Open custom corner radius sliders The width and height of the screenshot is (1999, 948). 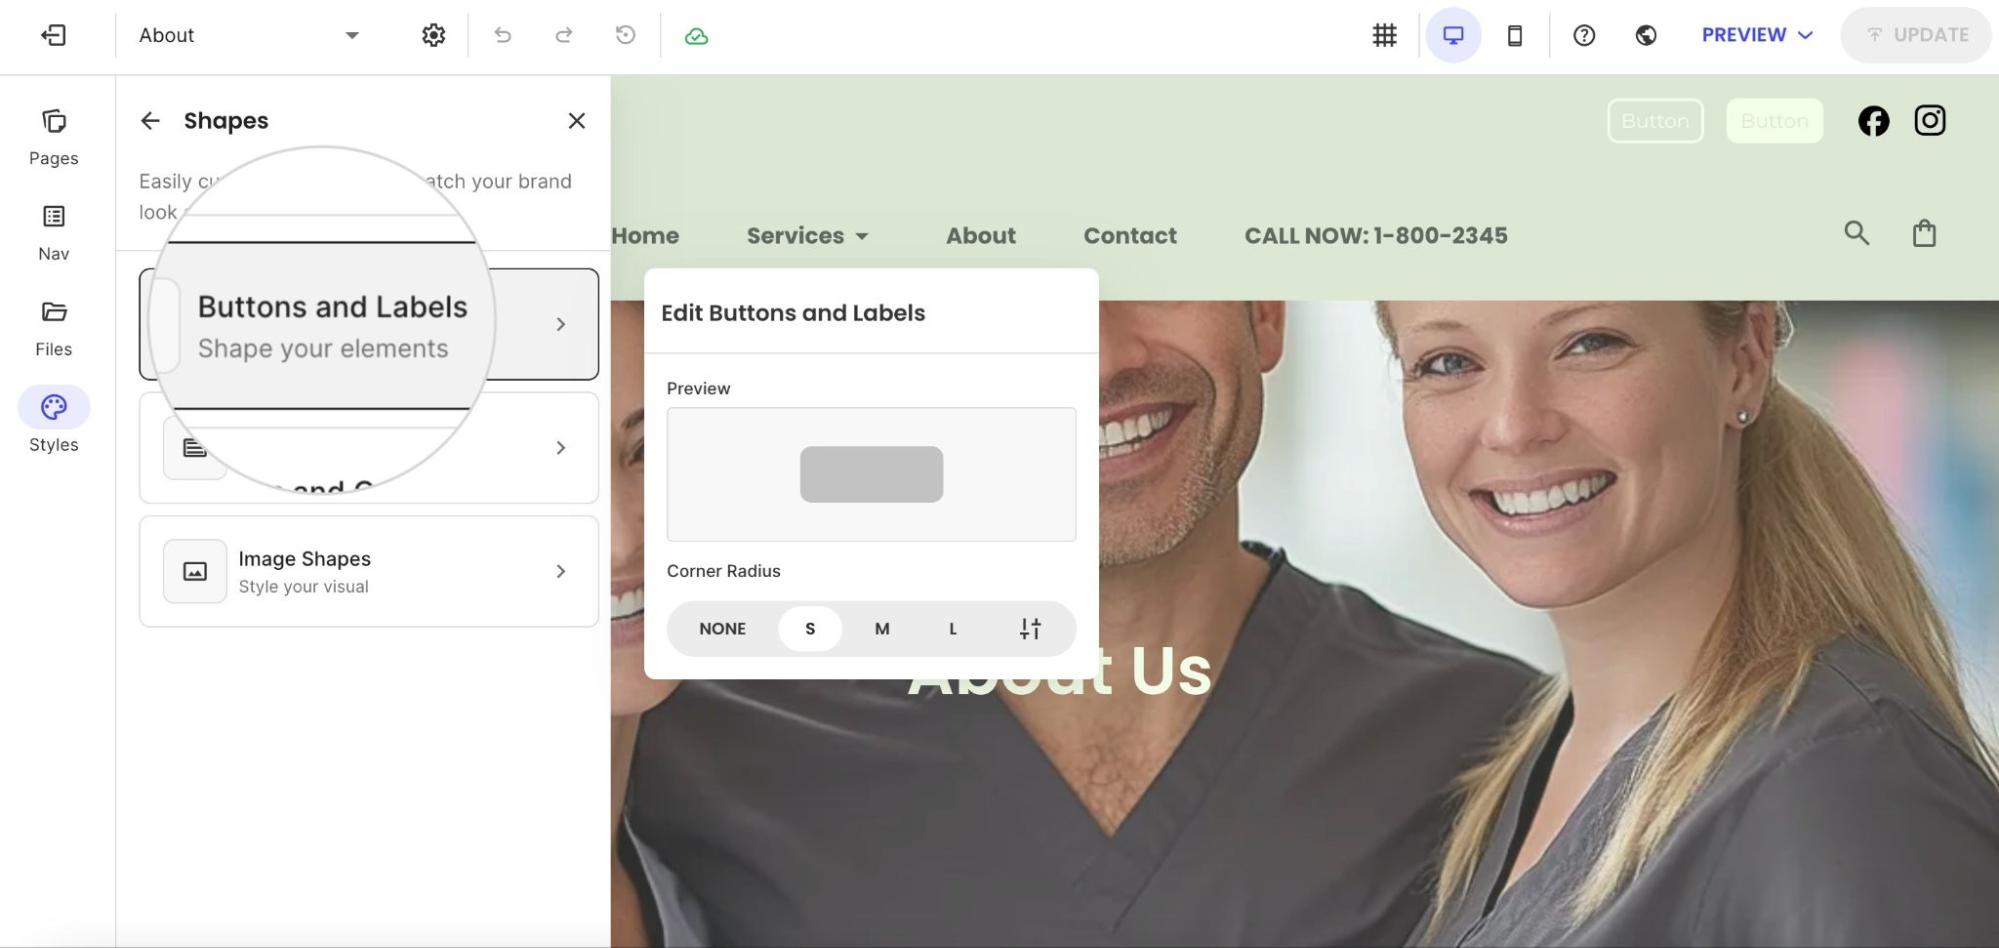1030,629
